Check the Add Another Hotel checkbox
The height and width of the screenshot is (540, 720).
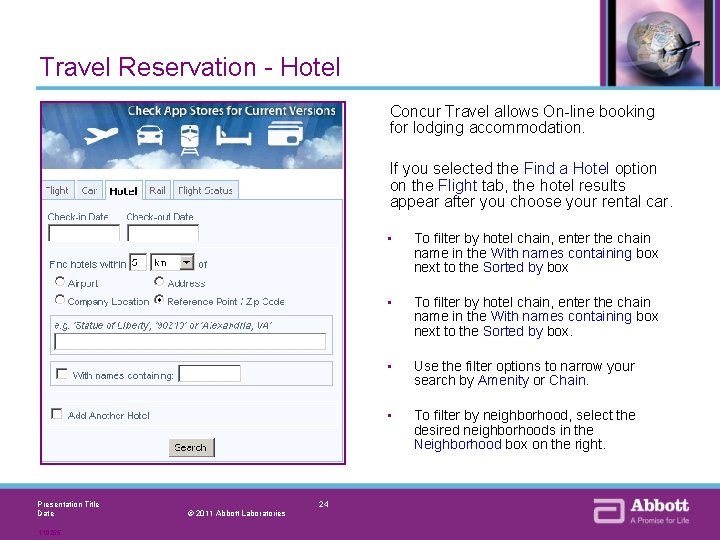click(x=56, y=414)
